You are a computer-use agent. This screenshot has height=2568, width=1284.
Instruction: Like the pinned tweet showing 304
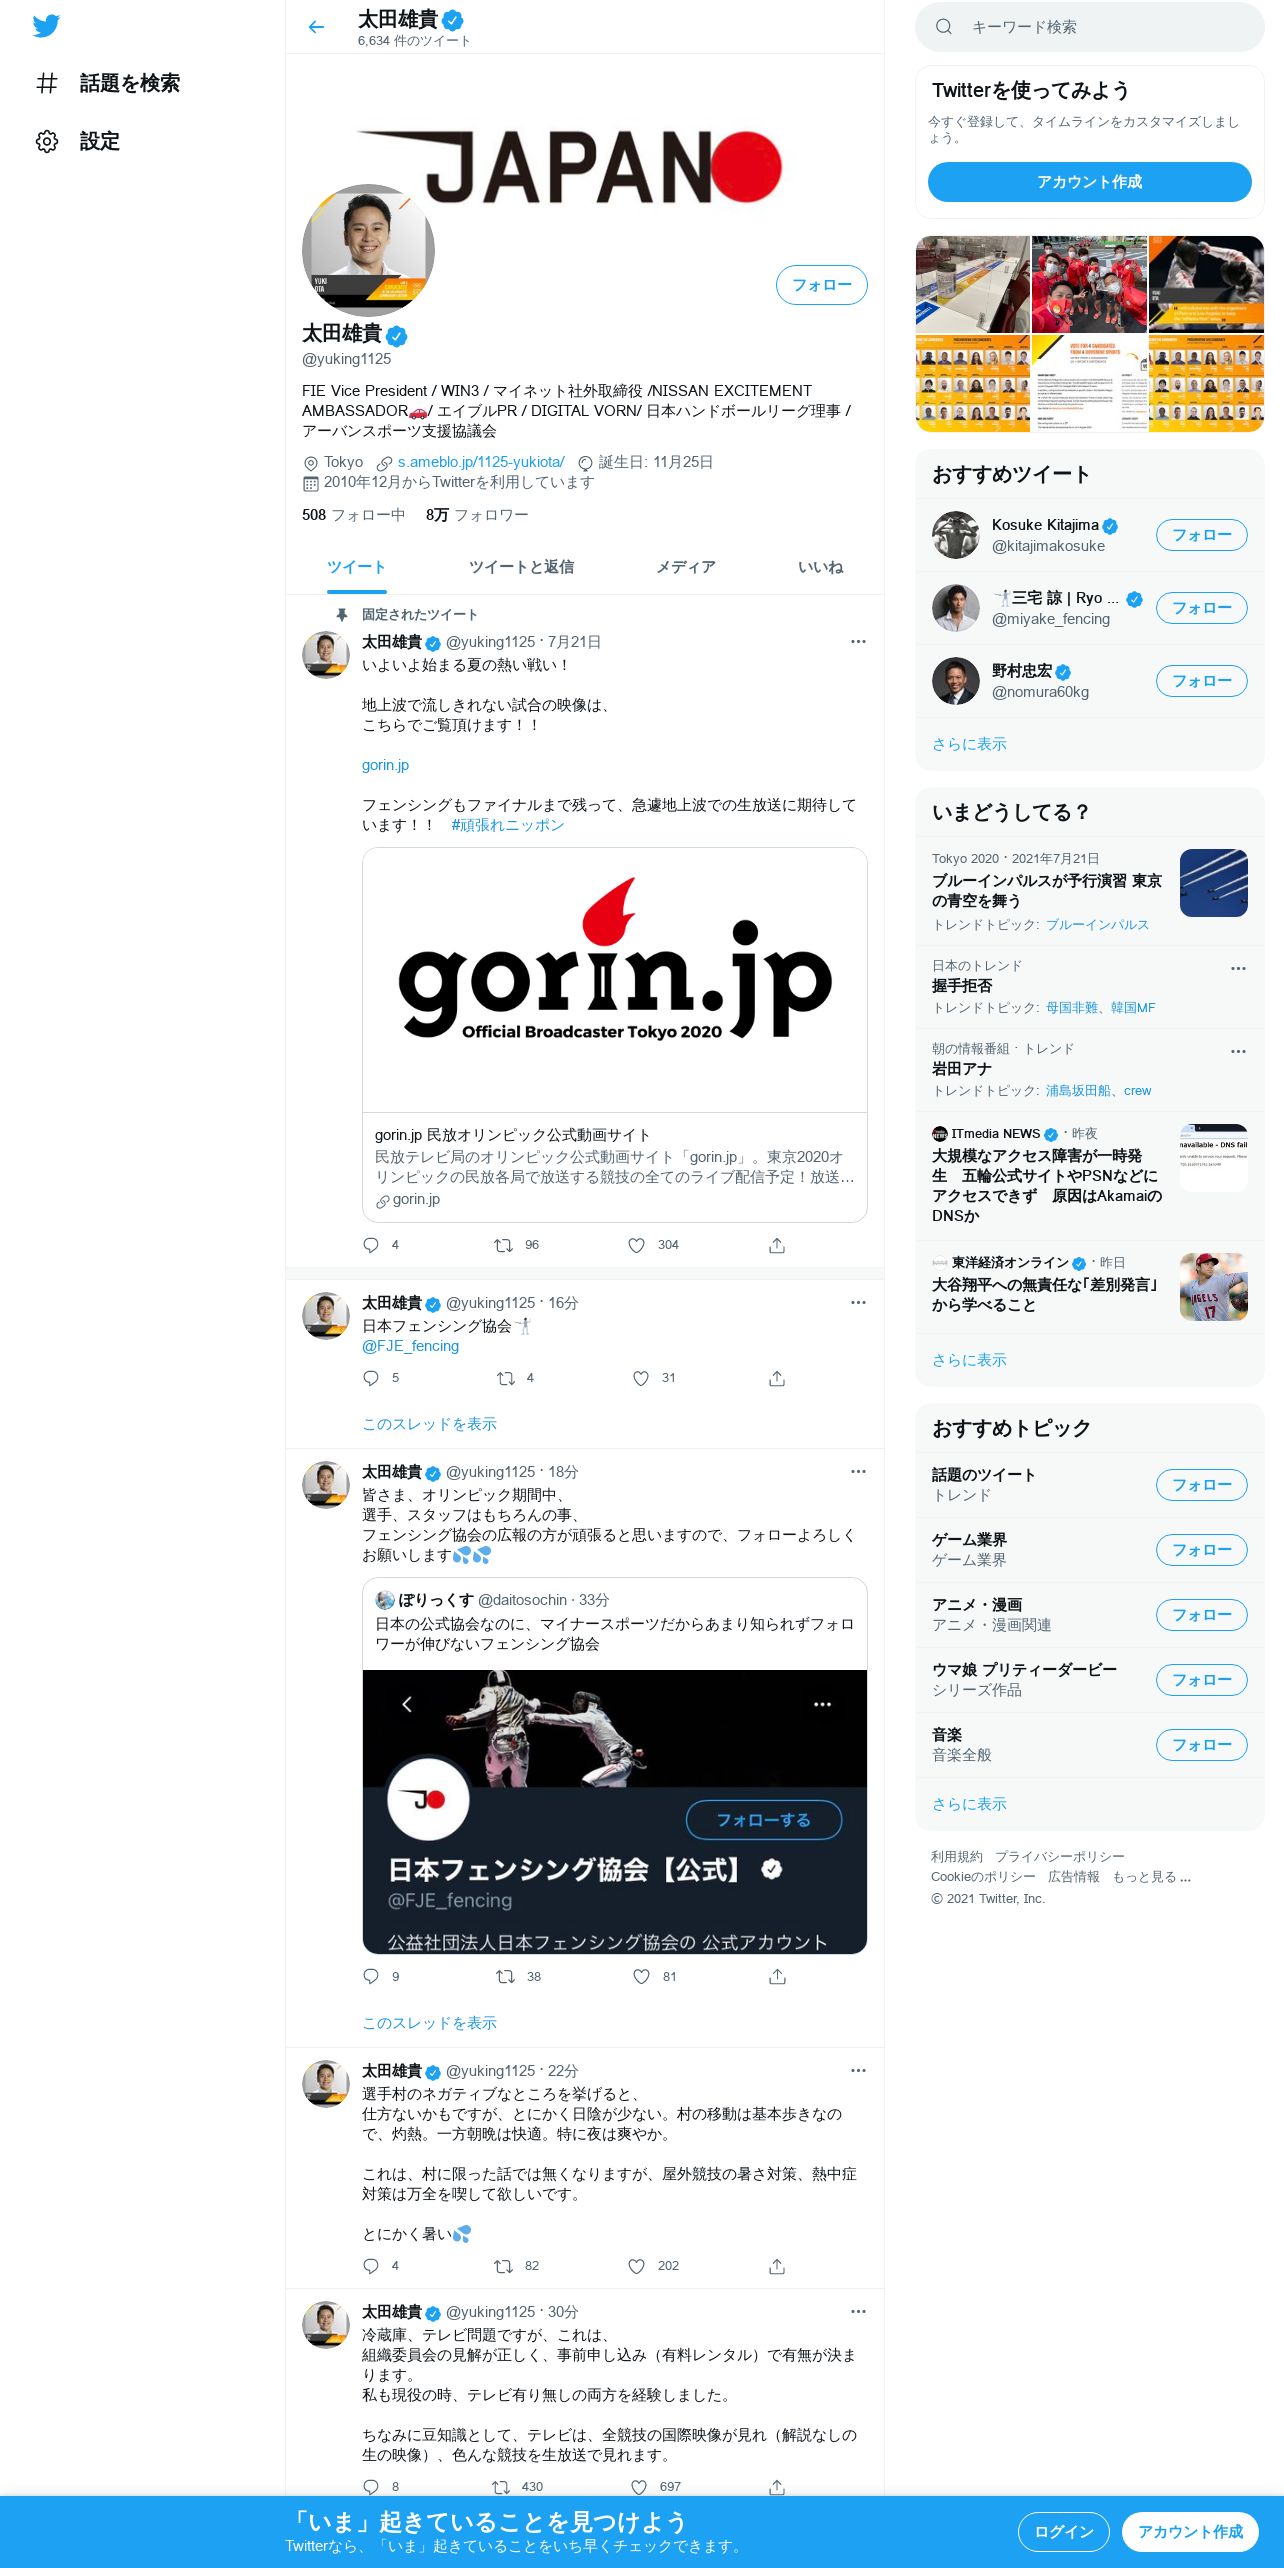coord(636,1245)
